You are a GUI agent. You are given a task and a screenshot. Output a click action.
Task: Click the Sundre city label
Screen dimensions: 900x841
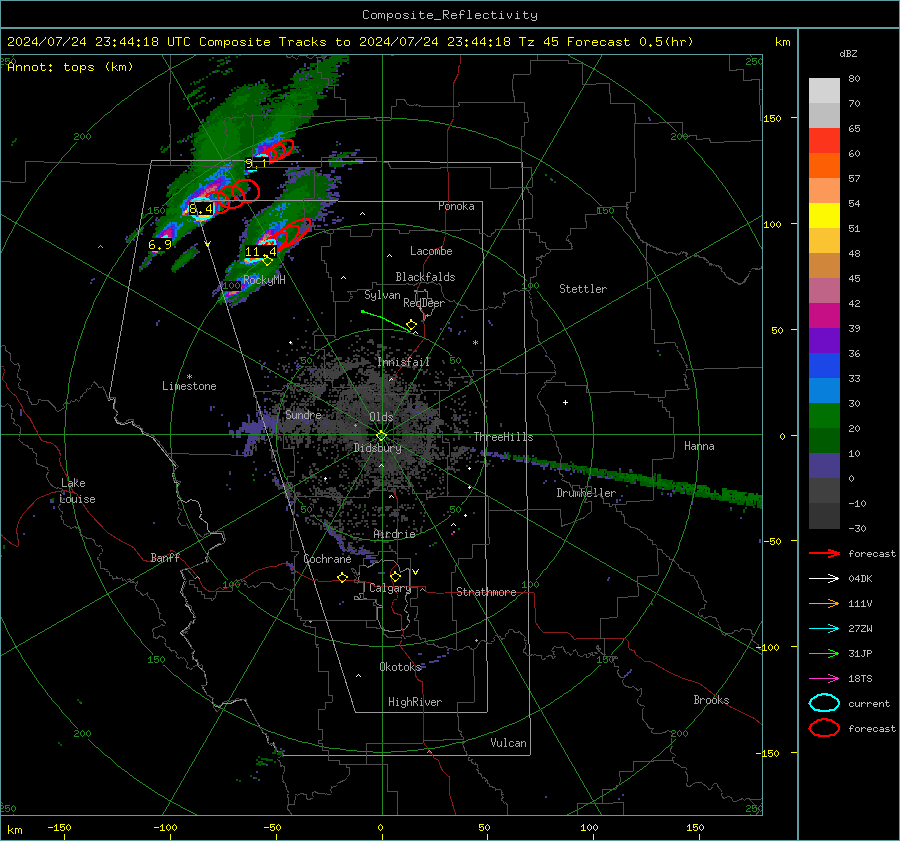point(303,415)
